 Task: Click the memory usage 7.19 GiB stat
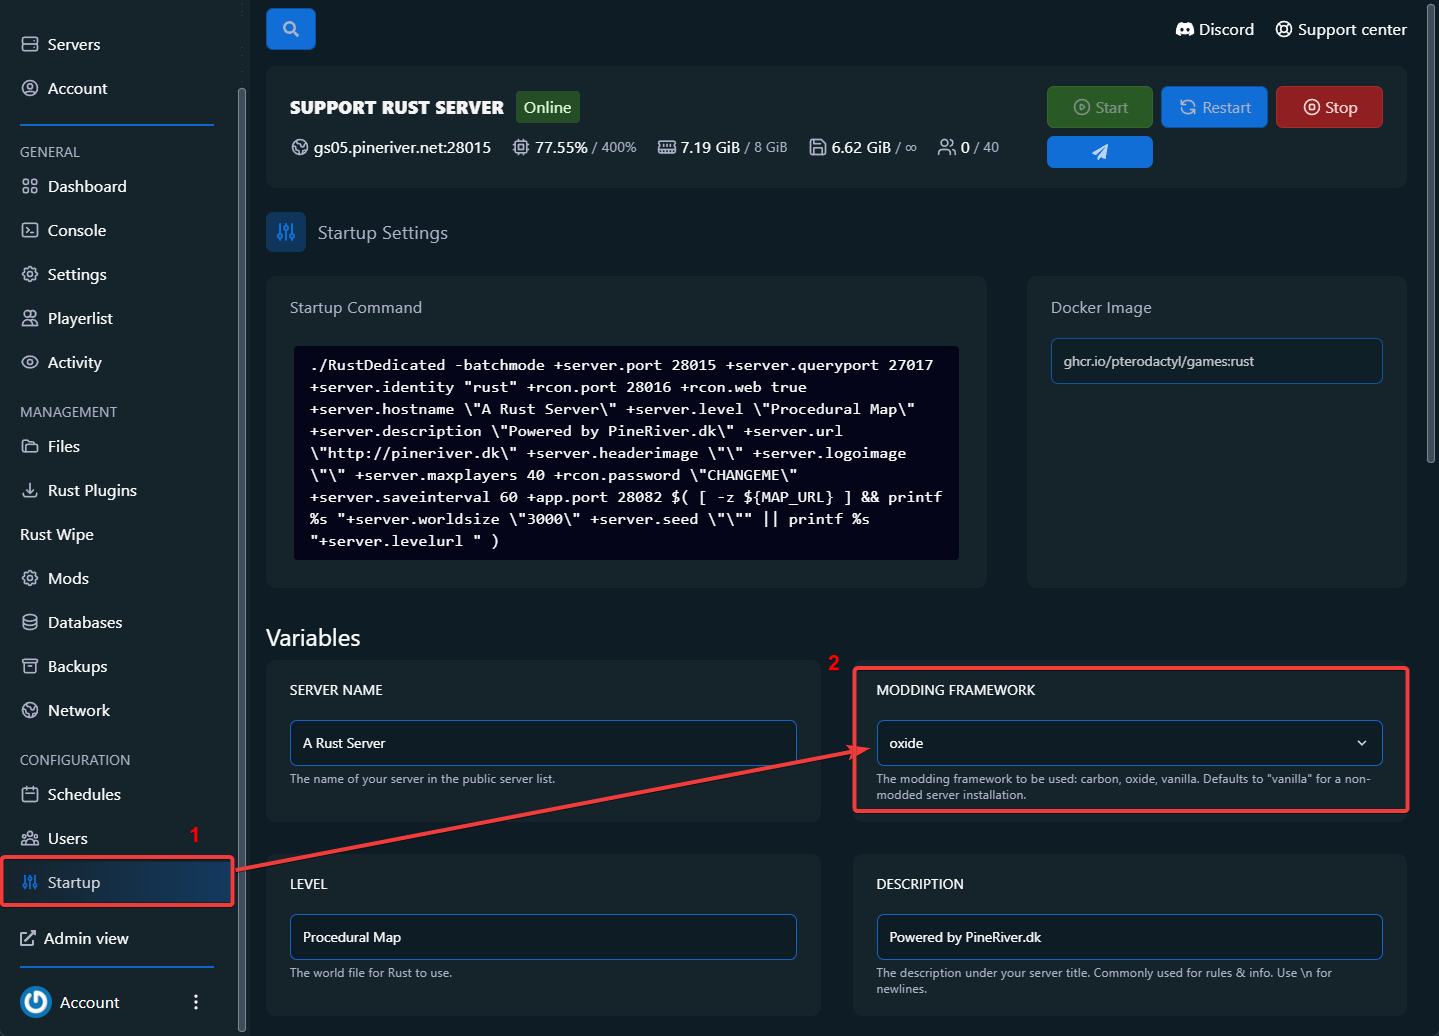[x=722, y=147]
